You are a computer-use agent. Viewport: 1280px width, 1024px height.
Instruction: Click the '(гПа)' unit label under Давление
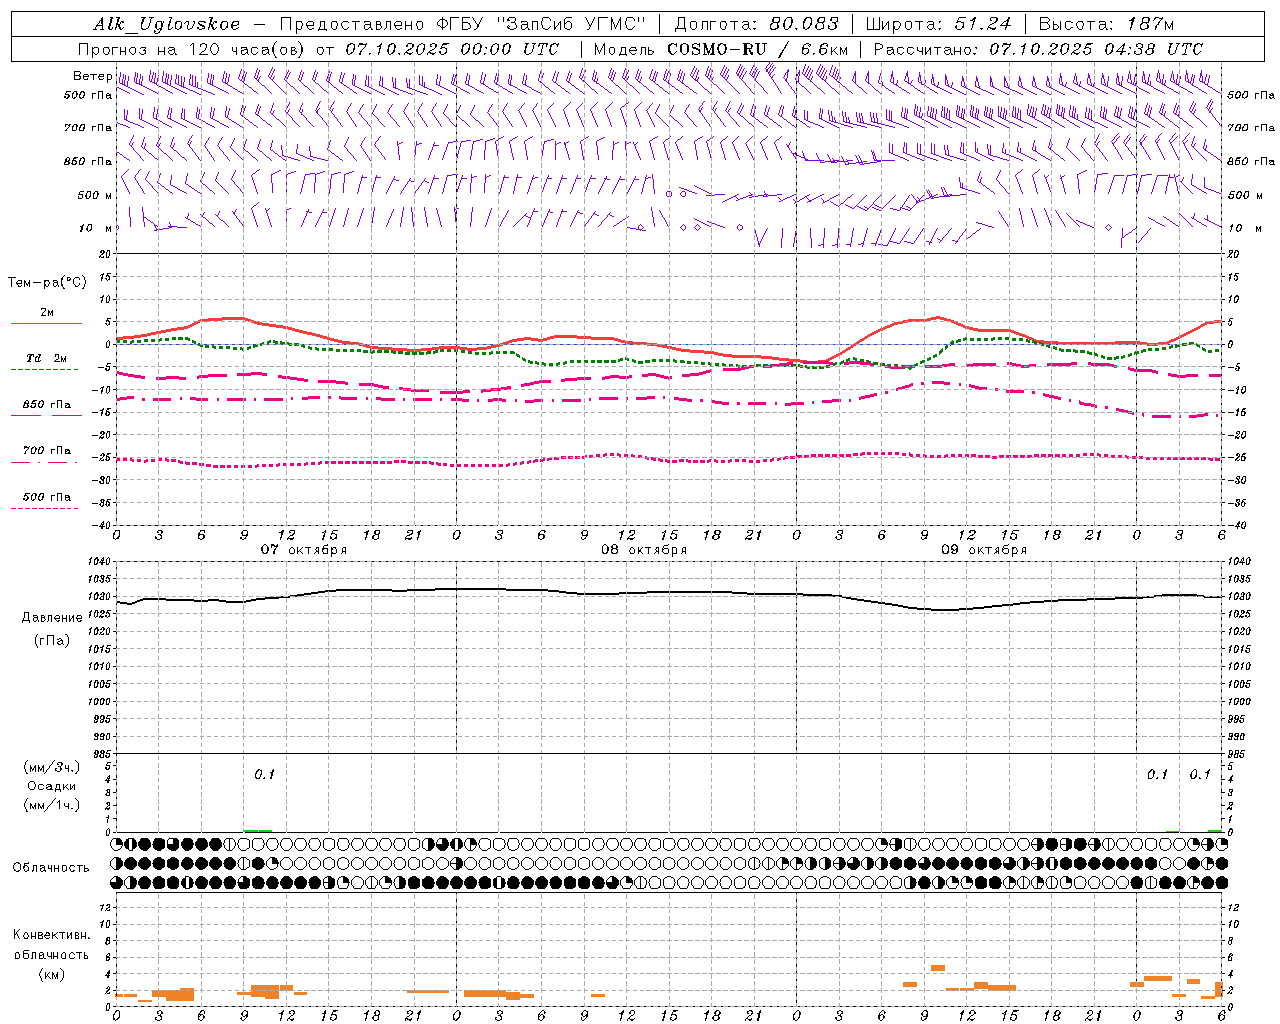tap(52, 640)
